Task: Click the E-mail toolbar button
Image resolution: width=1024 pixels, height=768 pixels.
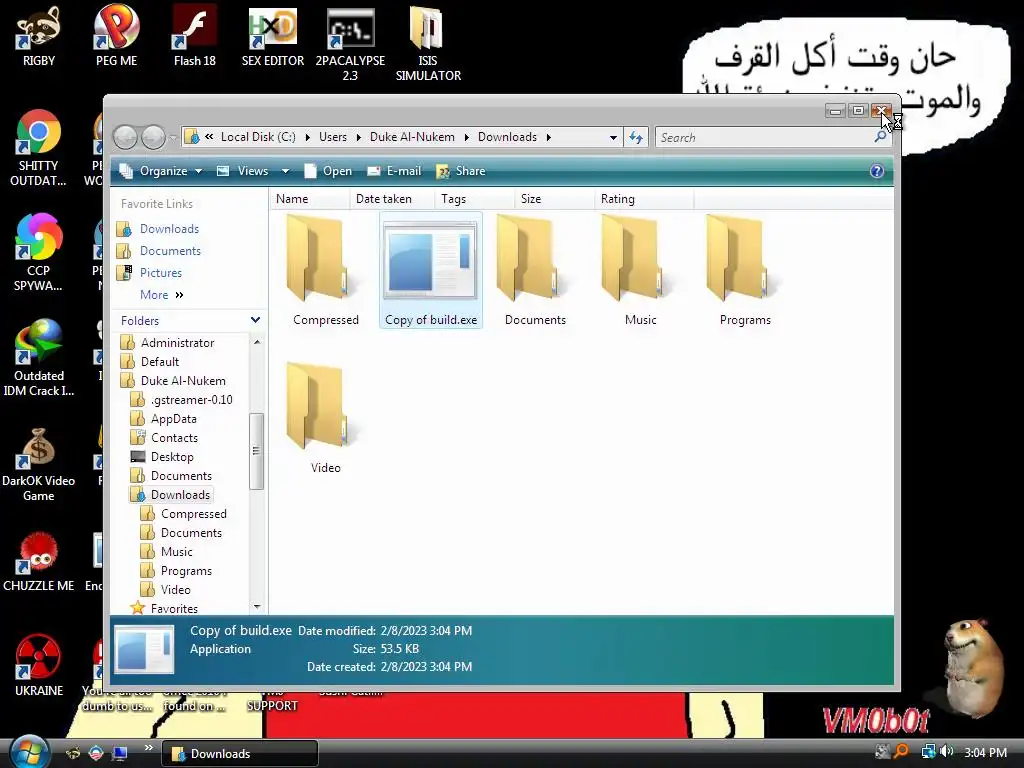Action: 394,171
